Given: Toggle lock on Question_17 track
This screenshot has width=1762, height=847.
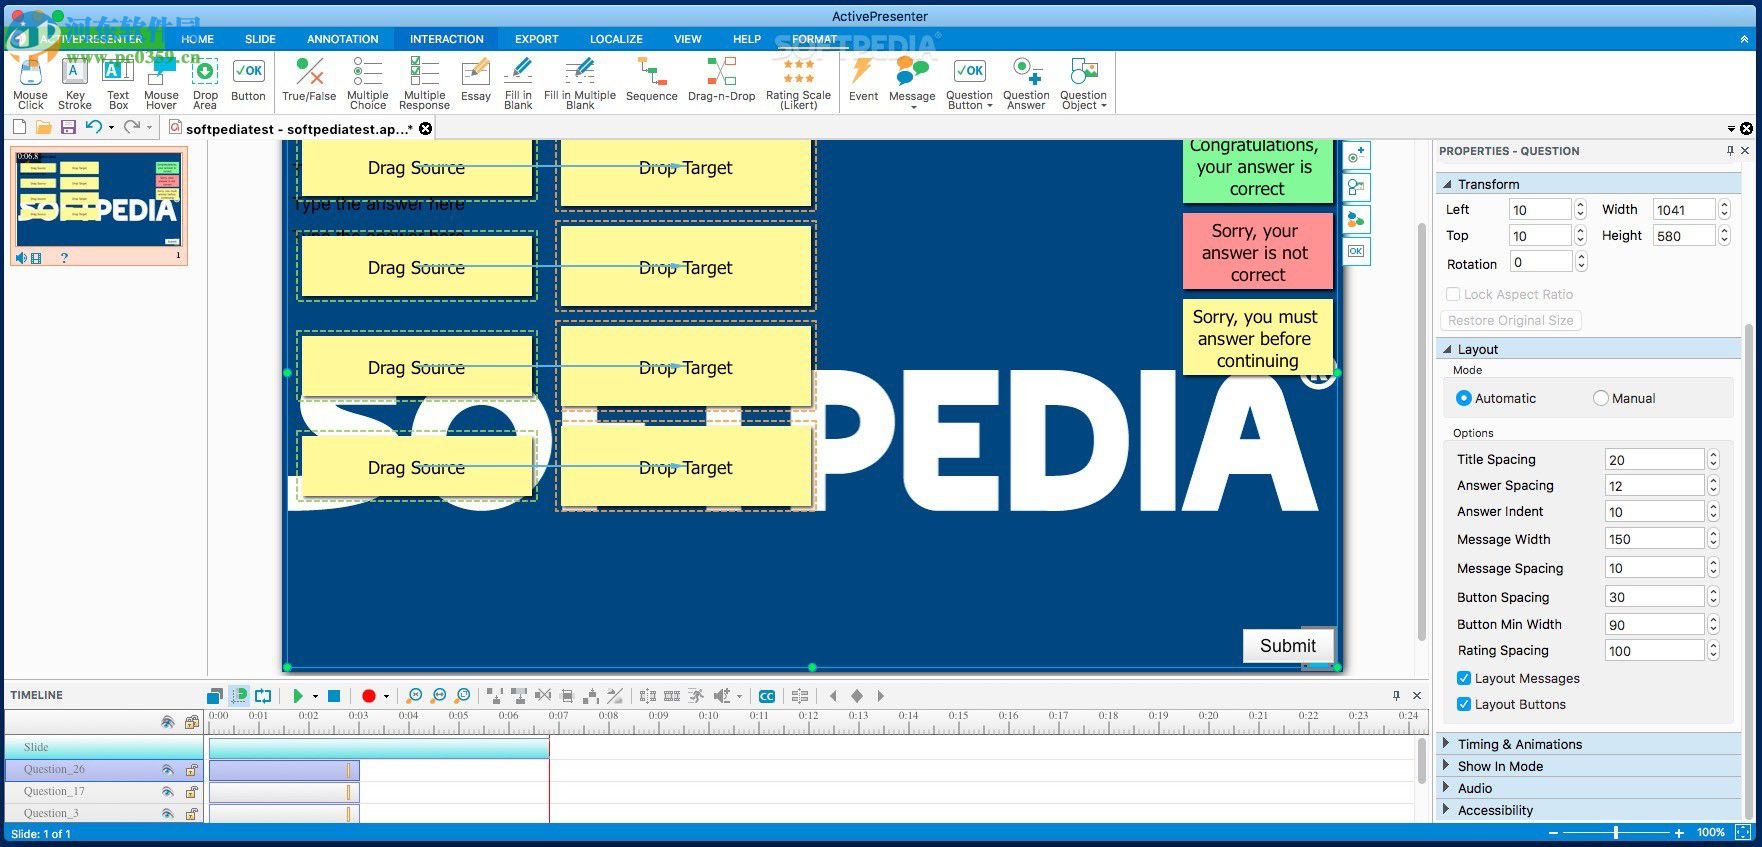Looking at the screenshot, I should pyautogui.click(x=191, y=791).
